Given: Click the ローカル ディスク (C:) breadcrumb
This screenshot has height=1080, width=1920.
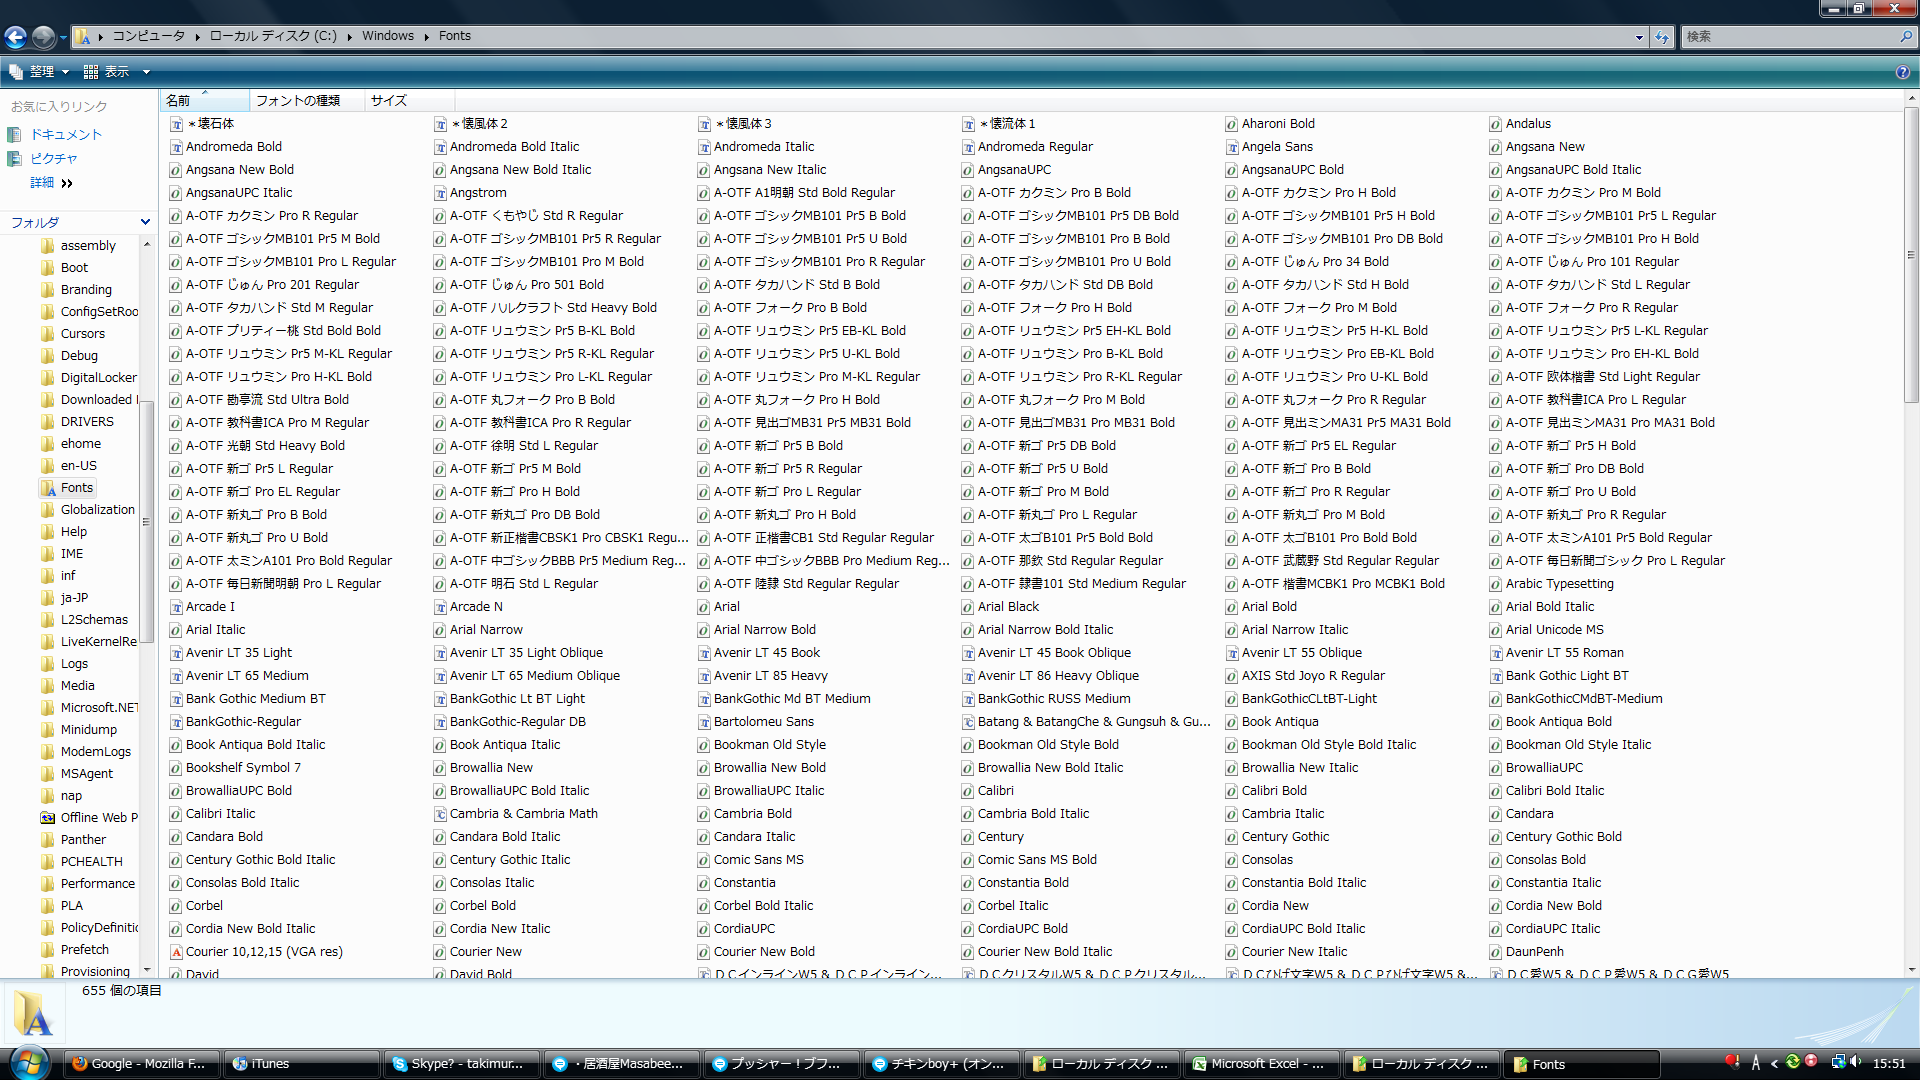Looking at the screenshot, I should [x=273, y=36].
